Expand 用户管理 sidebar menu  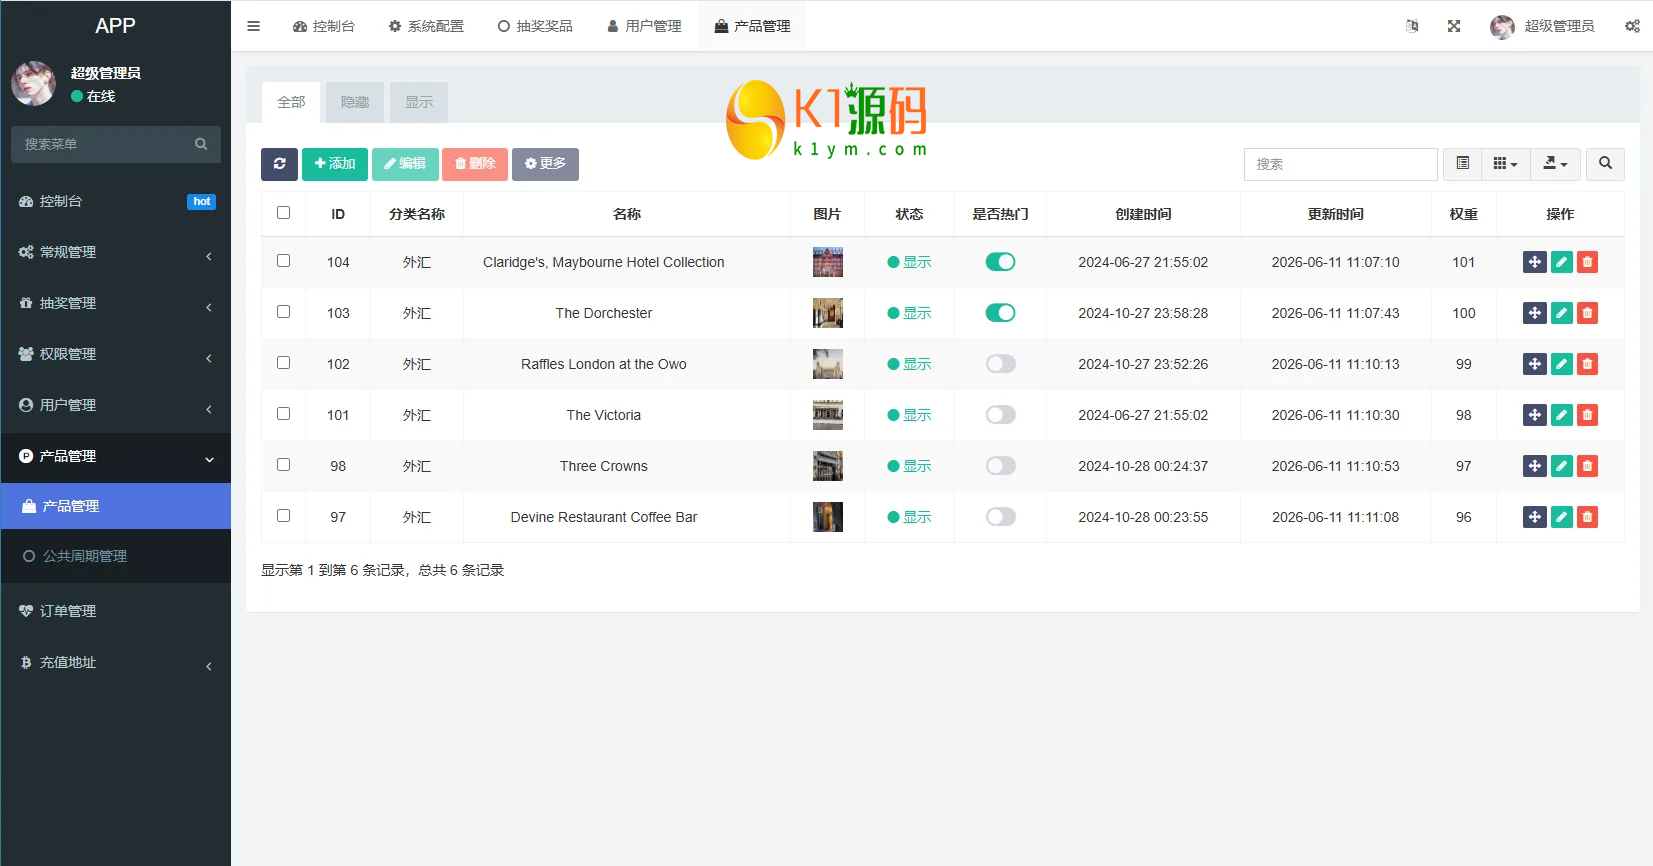coord(115,406)
